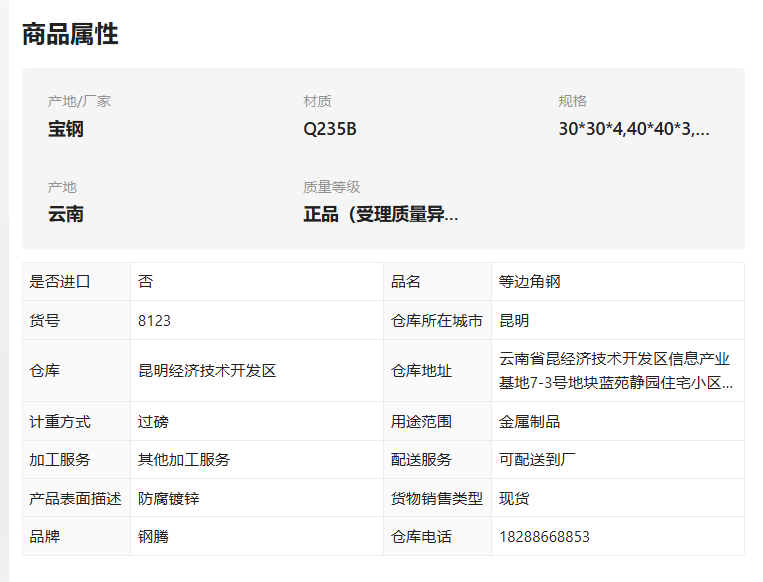Click the 商品属性 heading
763x582 pixels.
point(70,35)
